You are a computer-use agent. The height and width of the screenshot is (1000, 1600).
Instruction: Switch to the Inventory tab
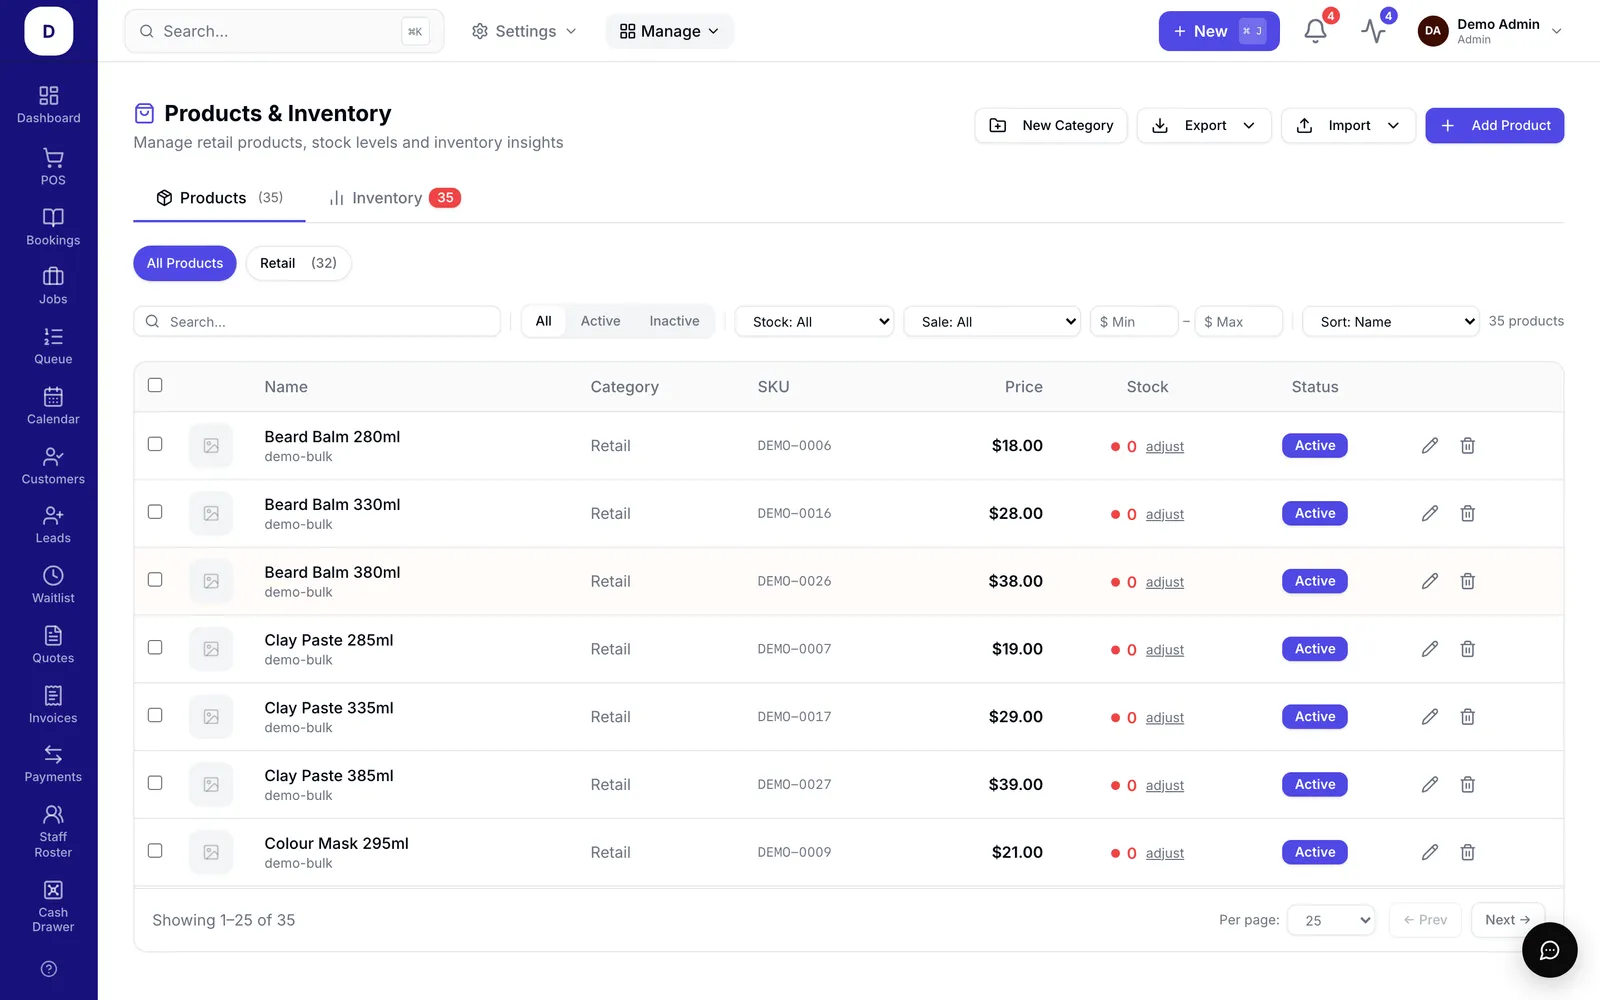click(x=394, y=198)
